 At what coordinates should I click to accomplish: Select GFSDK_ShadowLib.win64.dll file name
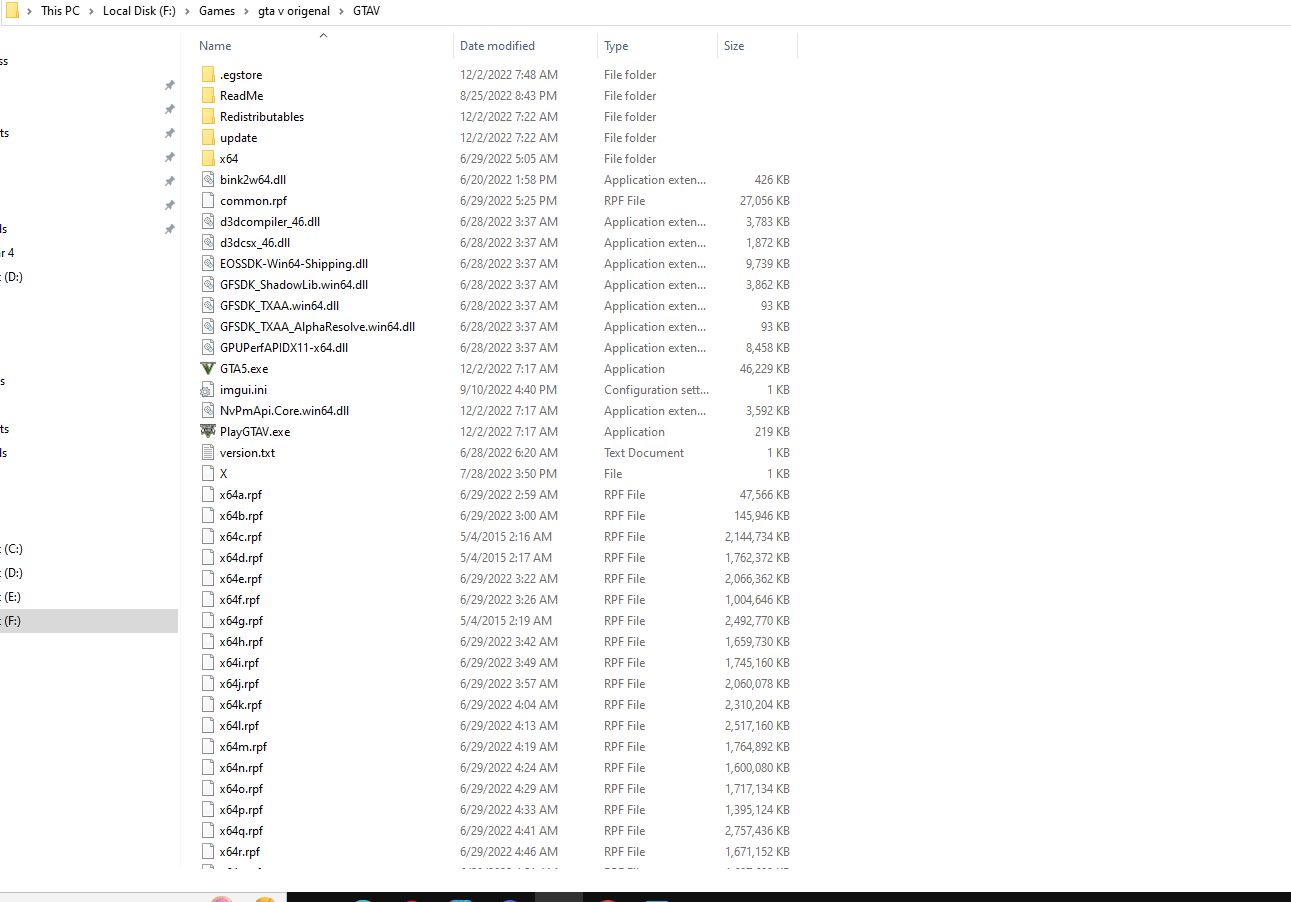point(294,284)
